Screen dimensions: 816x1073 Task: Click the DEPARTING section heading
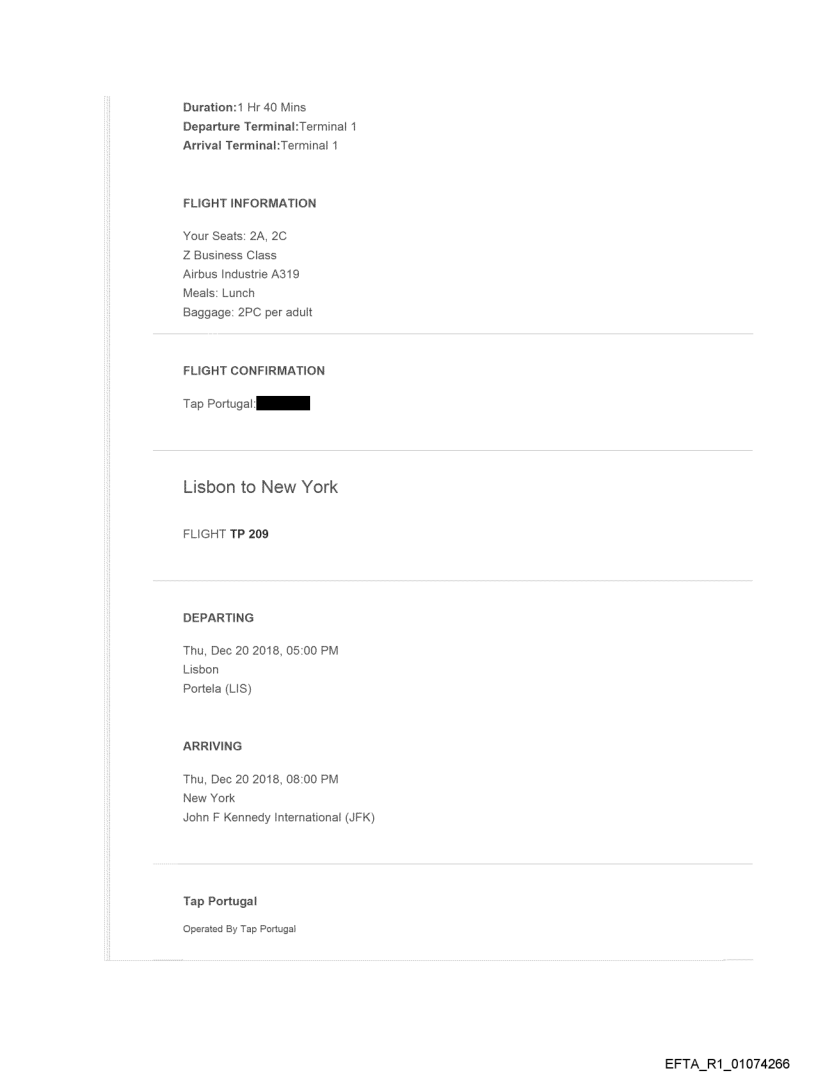pyautogui.click(x=218, y=617)
